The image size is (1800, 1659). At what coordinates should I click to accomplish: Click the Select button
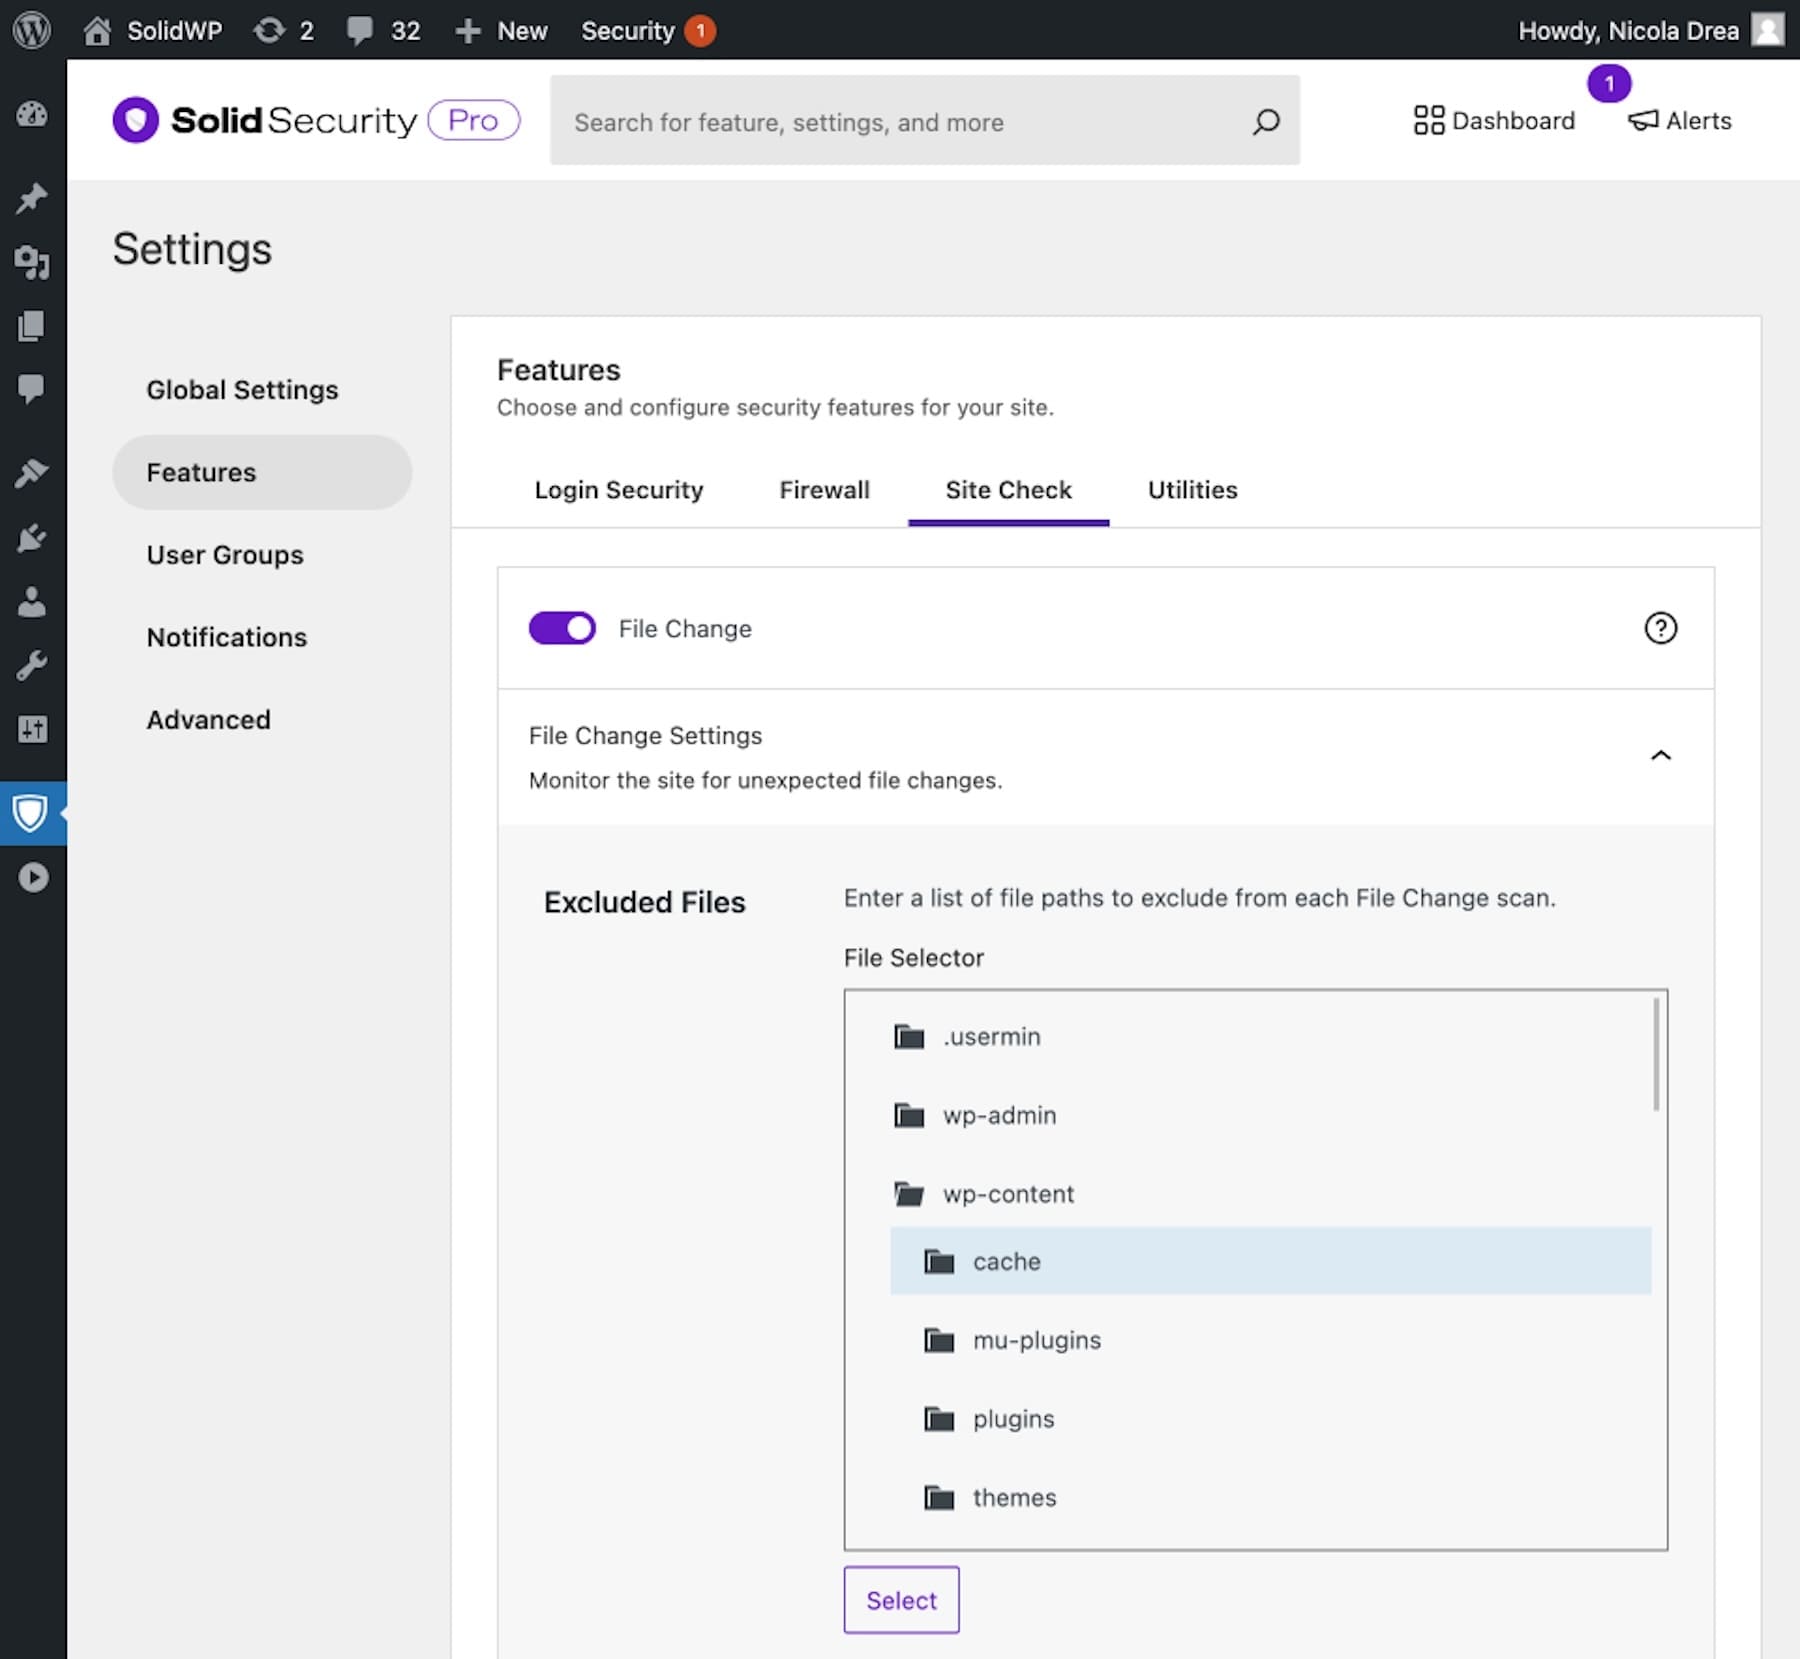pos(901,1600)
